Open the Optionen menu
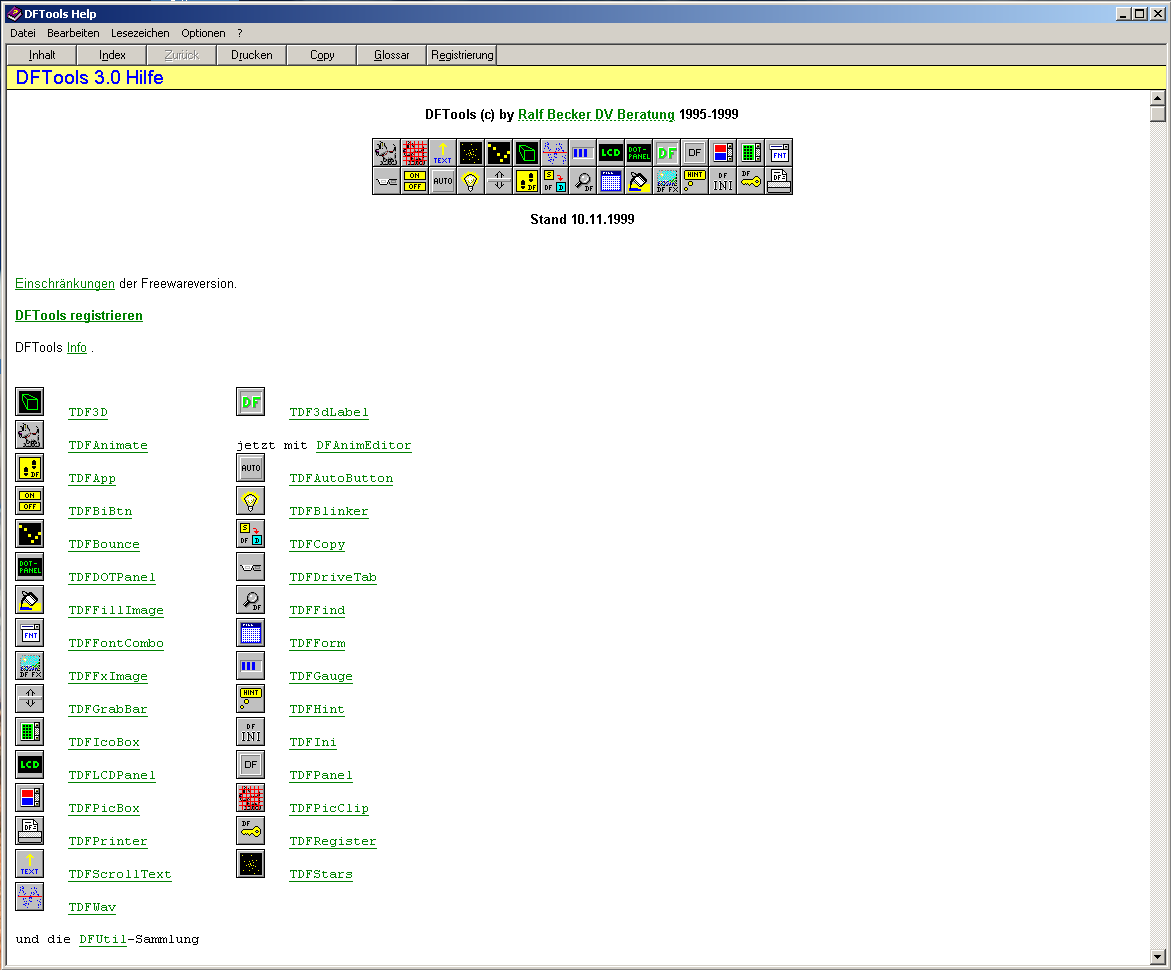The width and height of the screenshot is (1171, 970). tap(203, 33)
